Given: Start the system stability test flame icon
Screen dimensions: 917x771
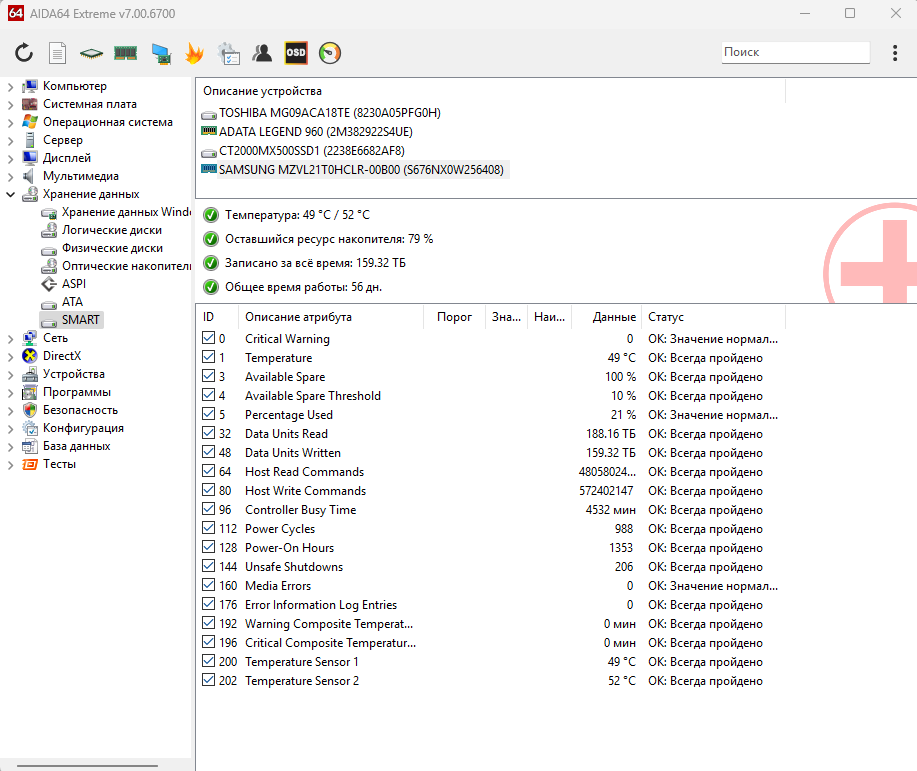Looking at the screenshot, I should (194, 53).
